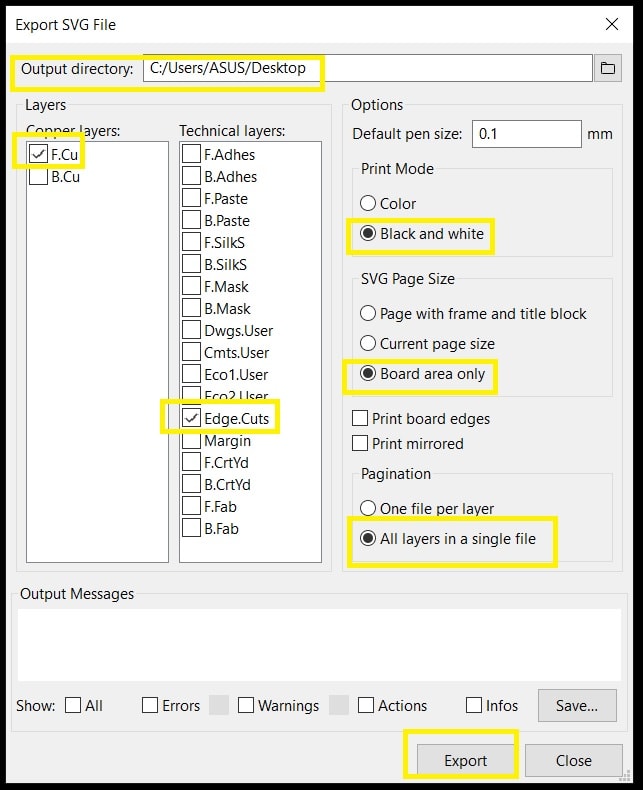
Task: Uncheck the F.Cu copper layer
Action: 39,154
